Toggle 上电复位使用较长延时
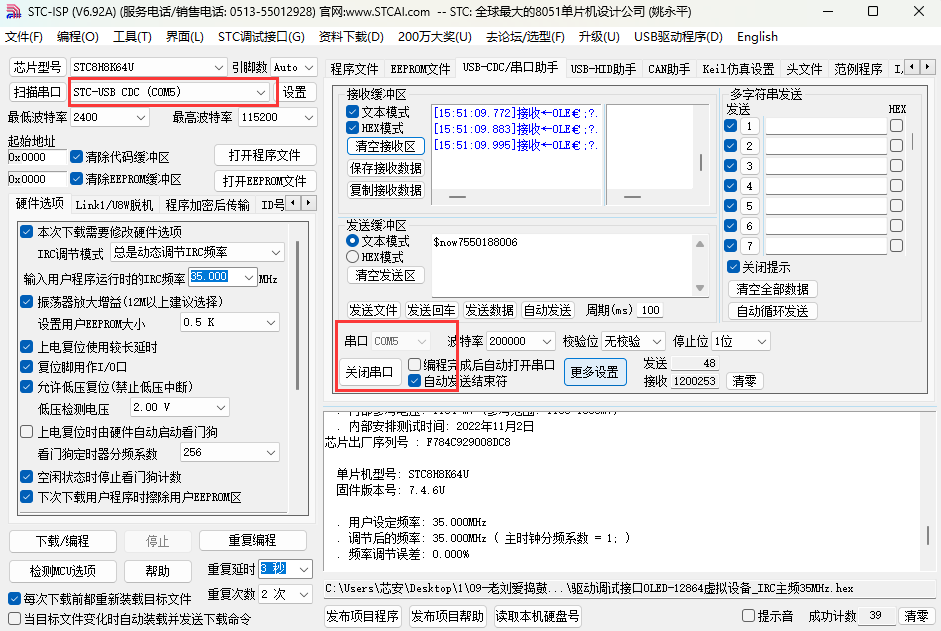 pyautogui.click(x=26, y=346)
